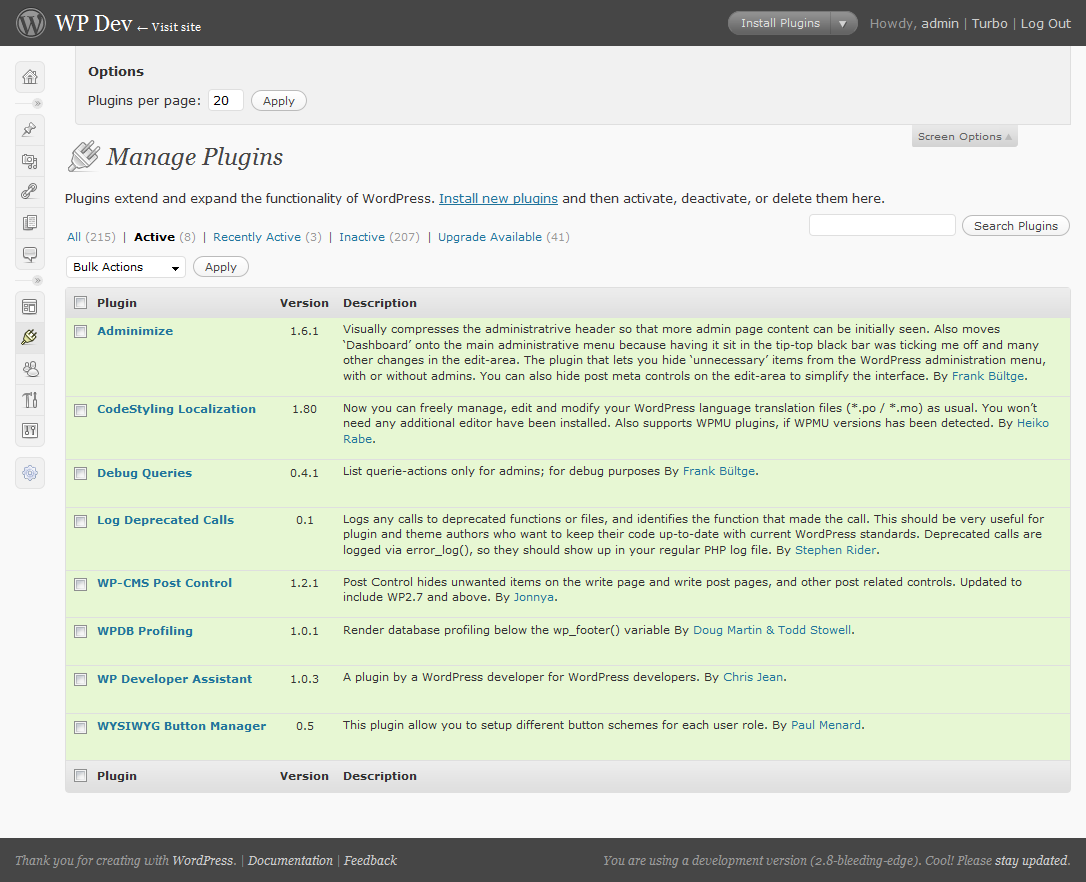This screenshot has width=1086, height=882.
Task: Visit author Paul Menard link
Action: point(826,725)
